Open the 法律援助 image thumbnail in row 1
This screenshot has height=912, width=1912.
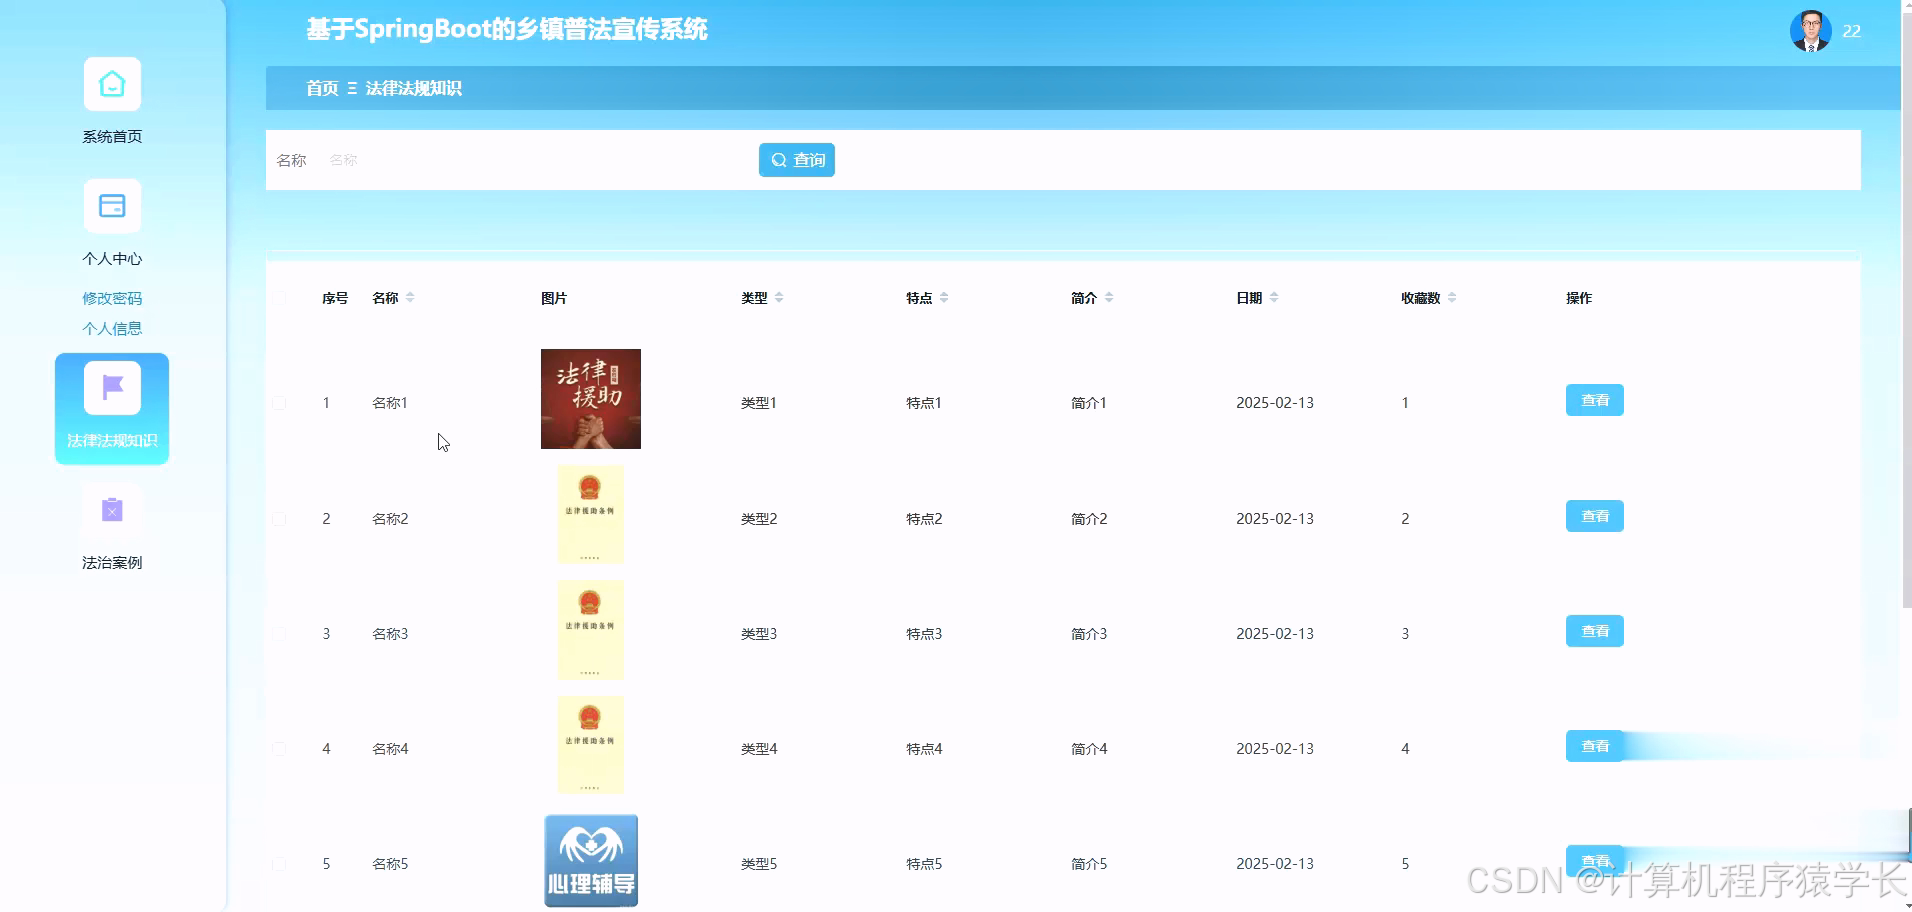coord(590,398)
